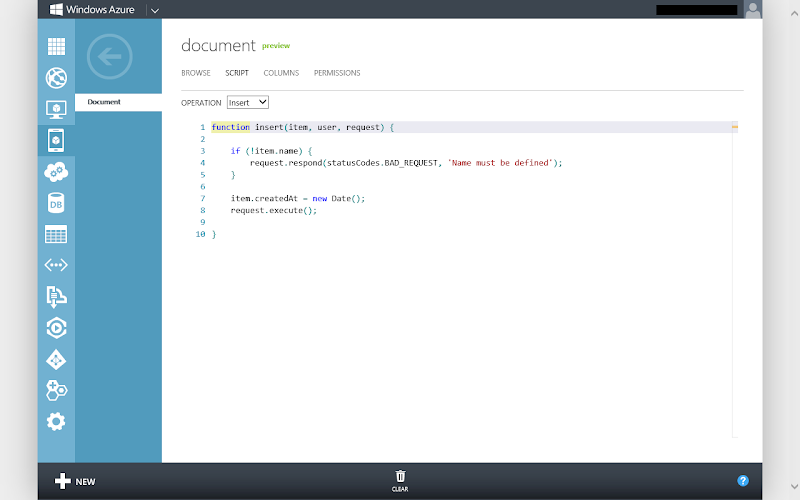Viewport: 800px width, 500px height.
Task: Click the 'request.execute();' line
Action: pos(273,210)
